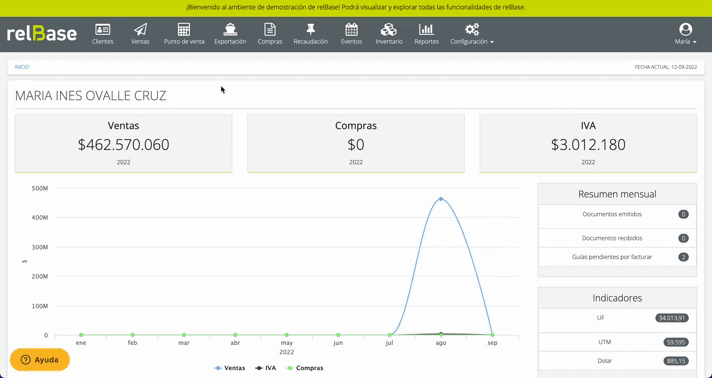Open the Recaudación pin icon
This screenshot has width=712, height=378.
[x=311, y=30]
